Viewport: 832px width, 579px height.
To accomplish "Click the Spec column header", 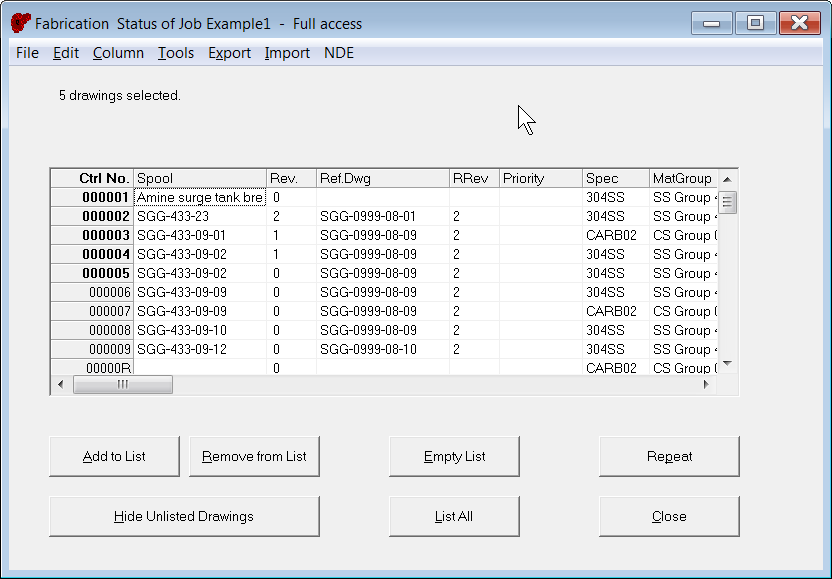I will pyautogui.click(x=615, y=178).
